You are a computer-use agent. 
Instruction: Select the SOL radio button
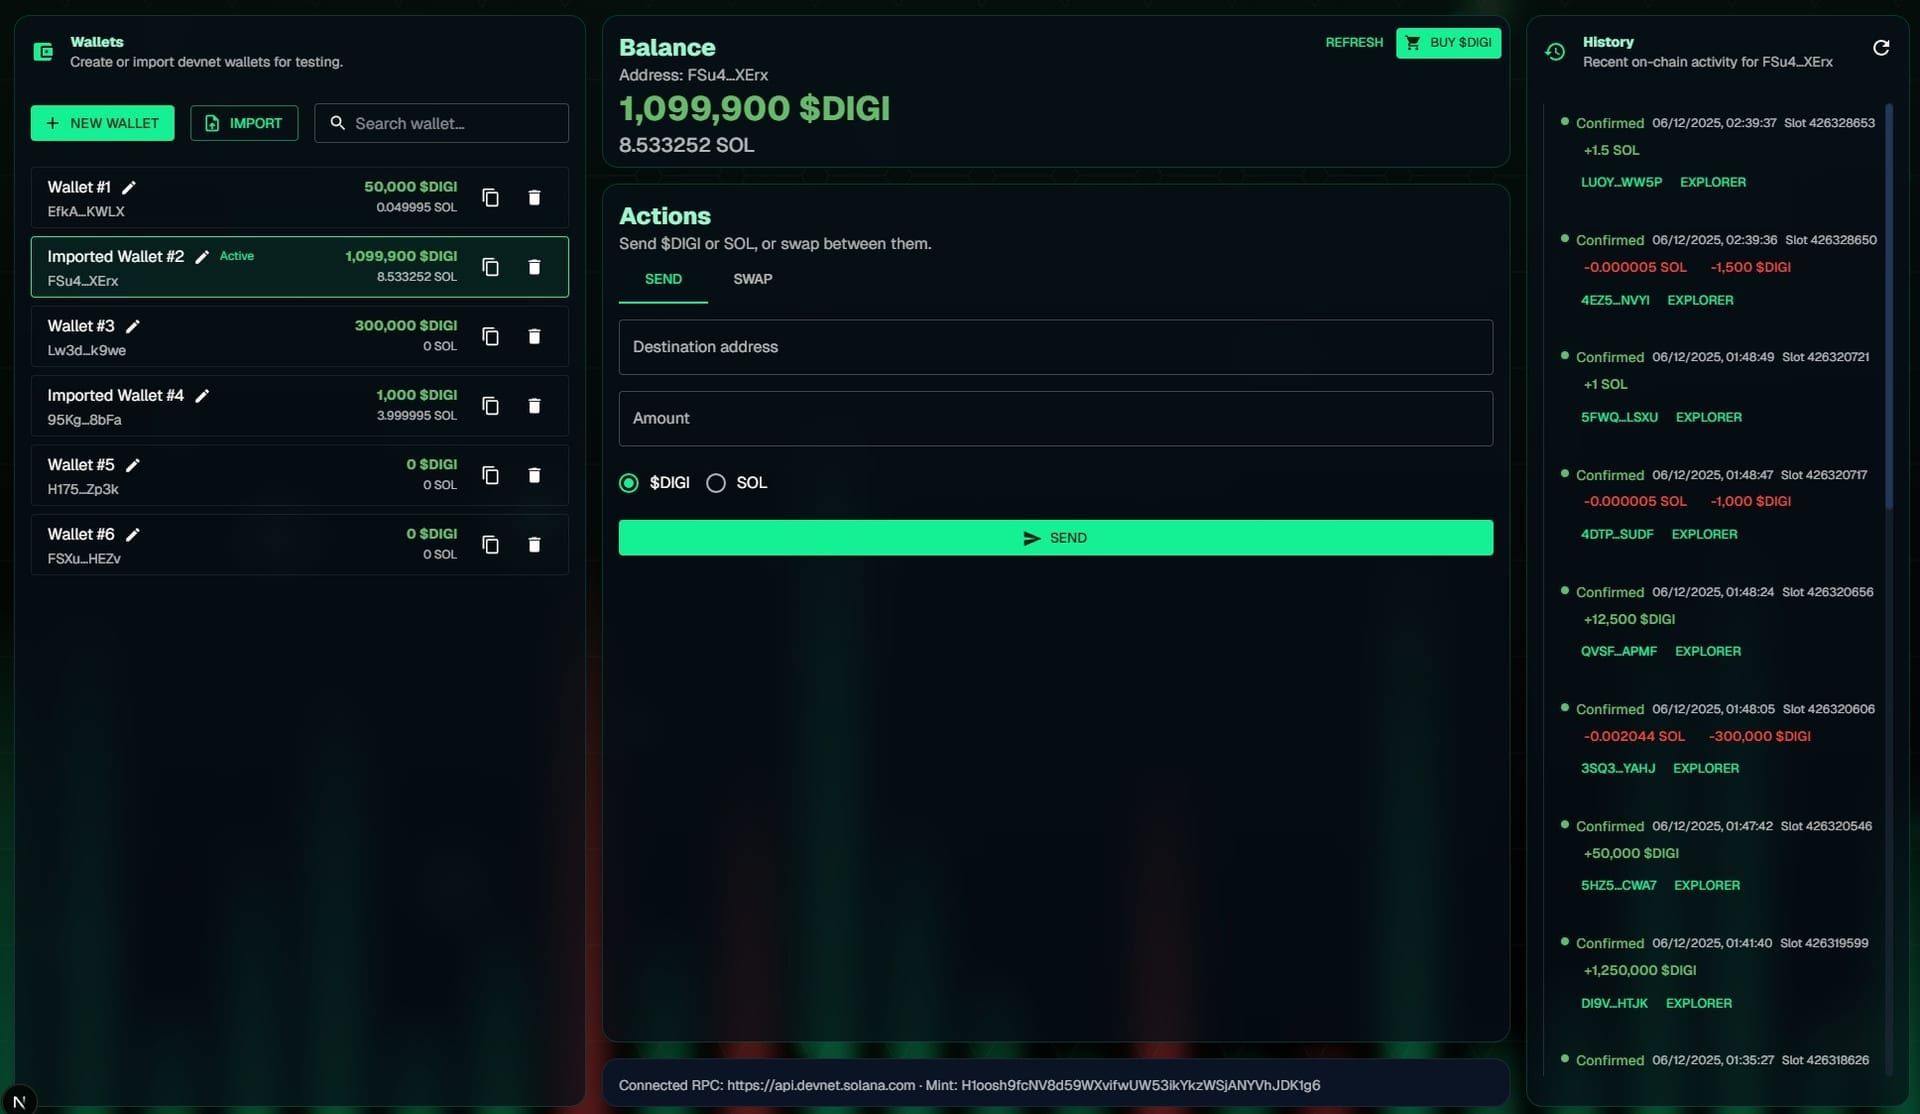[715, 482]
